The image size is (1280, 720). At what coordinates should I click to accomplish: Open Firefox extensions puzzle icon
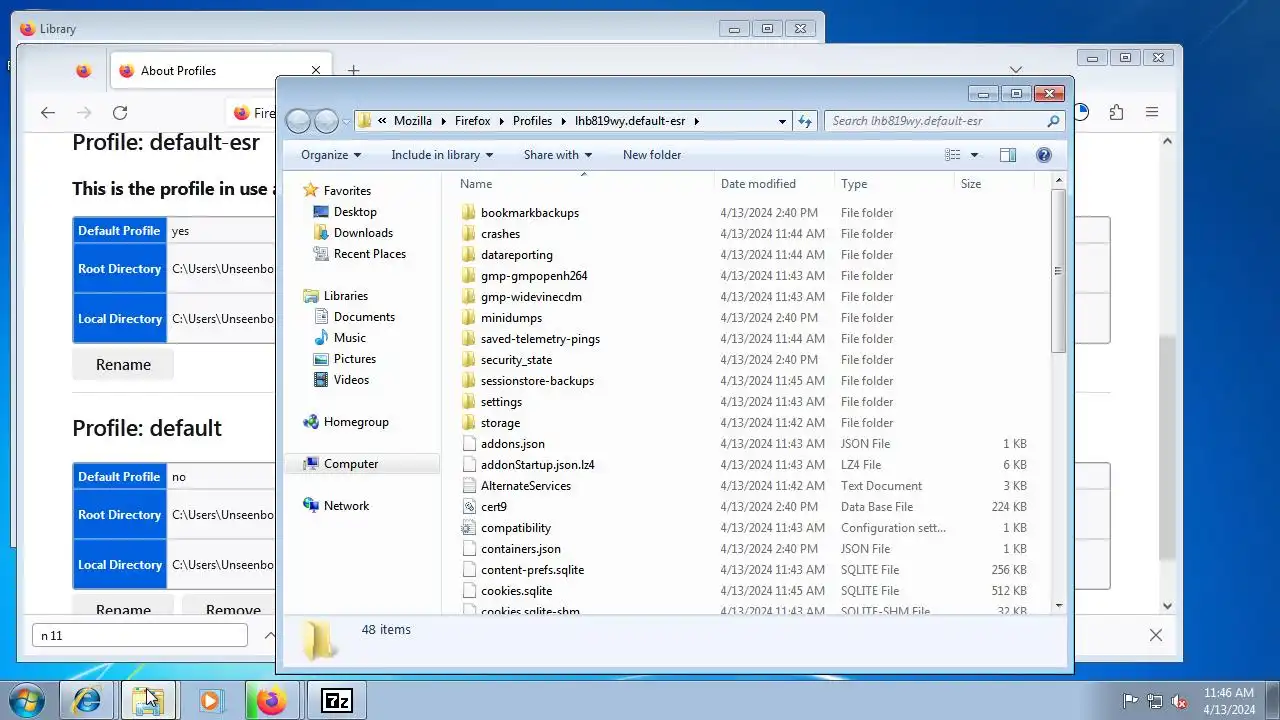(x=1116, y=113)
